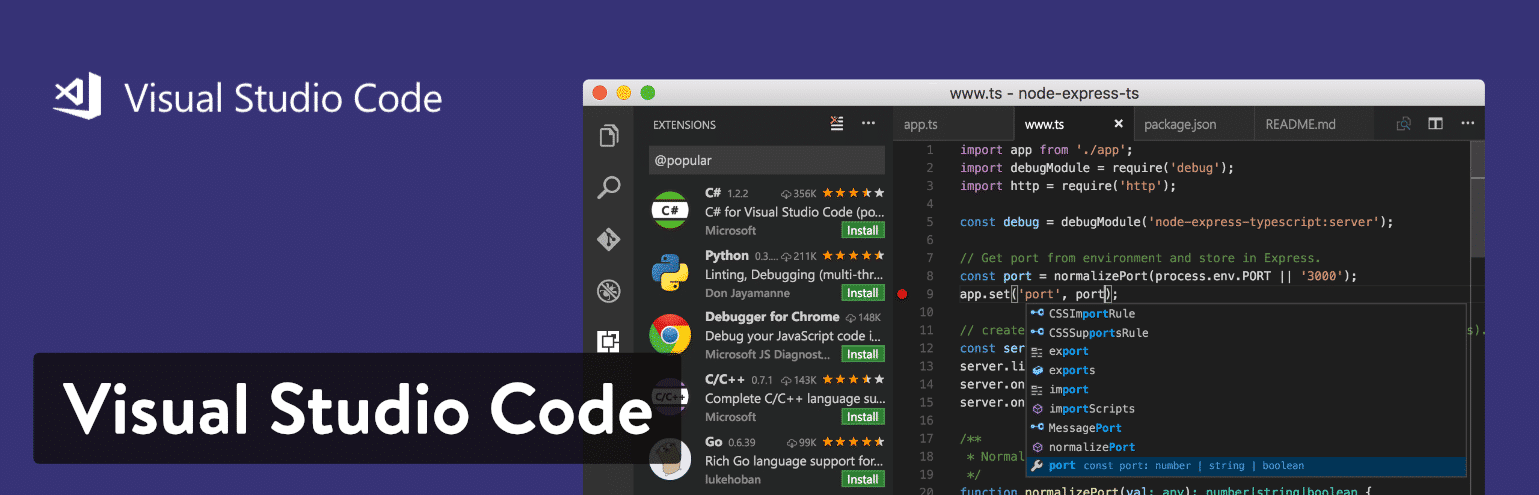This screenshot has width=1539, height=495.
Task: Open the Source Control git icon
Action: point(608,240)
